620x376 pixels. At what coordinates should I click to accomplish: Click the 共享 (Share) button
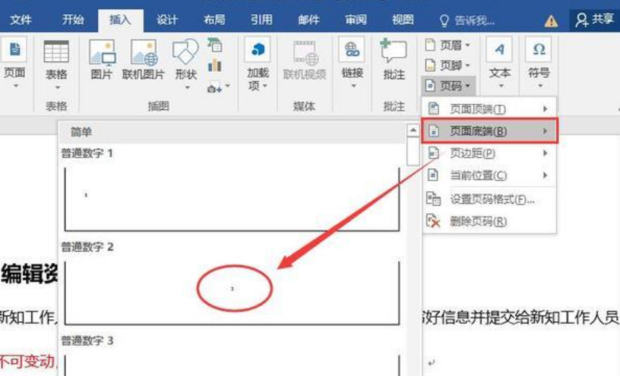594,19
